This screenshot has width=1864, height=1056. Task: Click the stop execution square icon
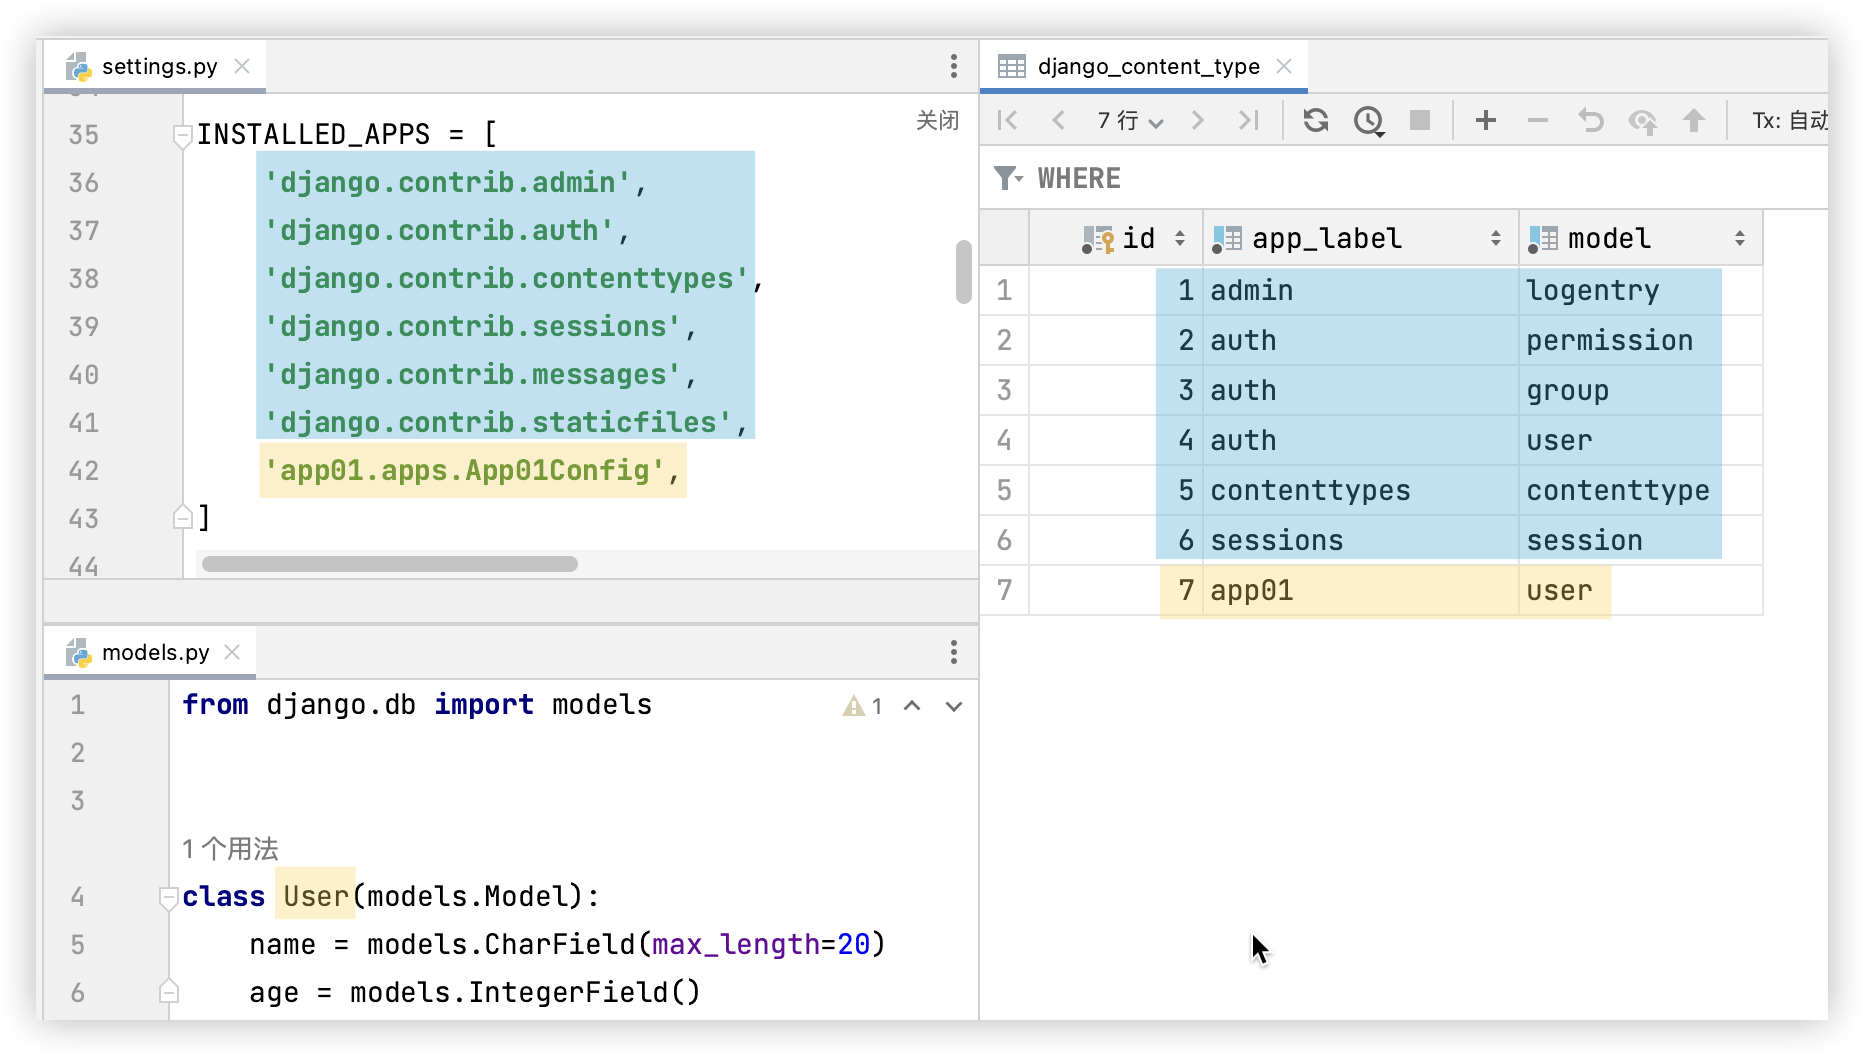pyautogui.click(x=1419, y=121)
